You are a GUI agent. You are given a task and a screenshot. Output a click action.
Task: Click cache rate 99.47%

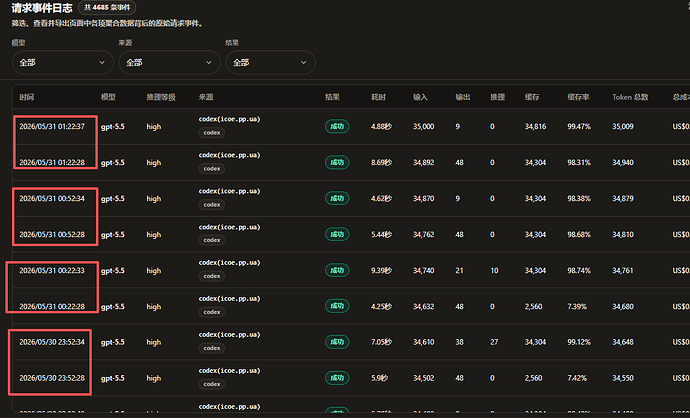pos(579,127)
